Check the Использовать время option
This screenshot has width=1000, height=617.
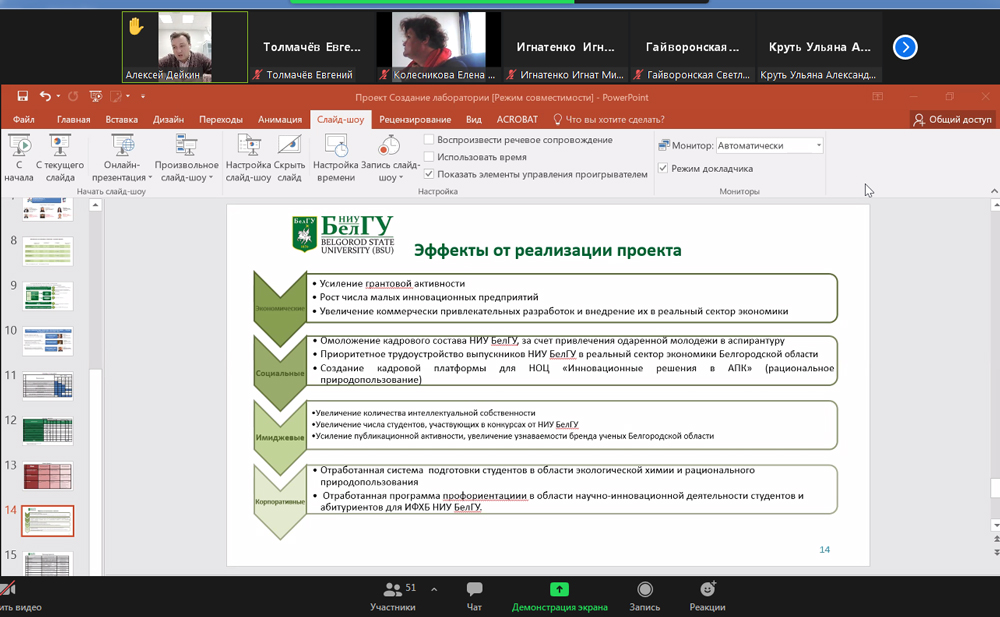pos(429,157)
